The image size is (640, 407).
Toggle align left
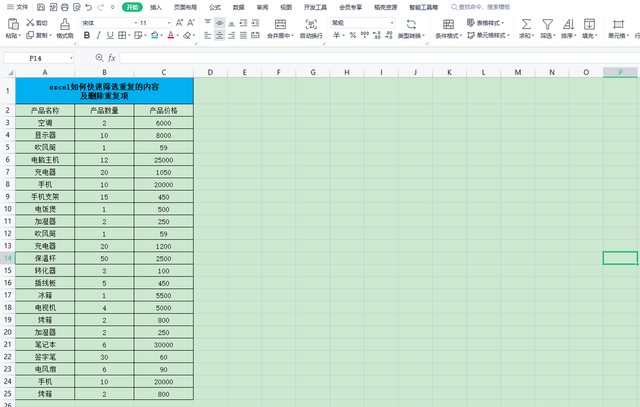pos(208,36)
